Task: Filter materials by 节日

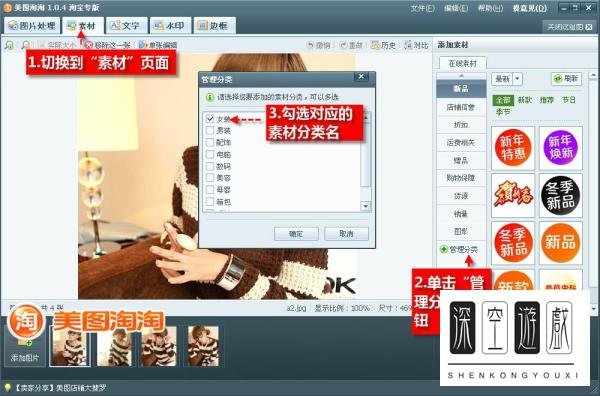Action: coord(569,100)
